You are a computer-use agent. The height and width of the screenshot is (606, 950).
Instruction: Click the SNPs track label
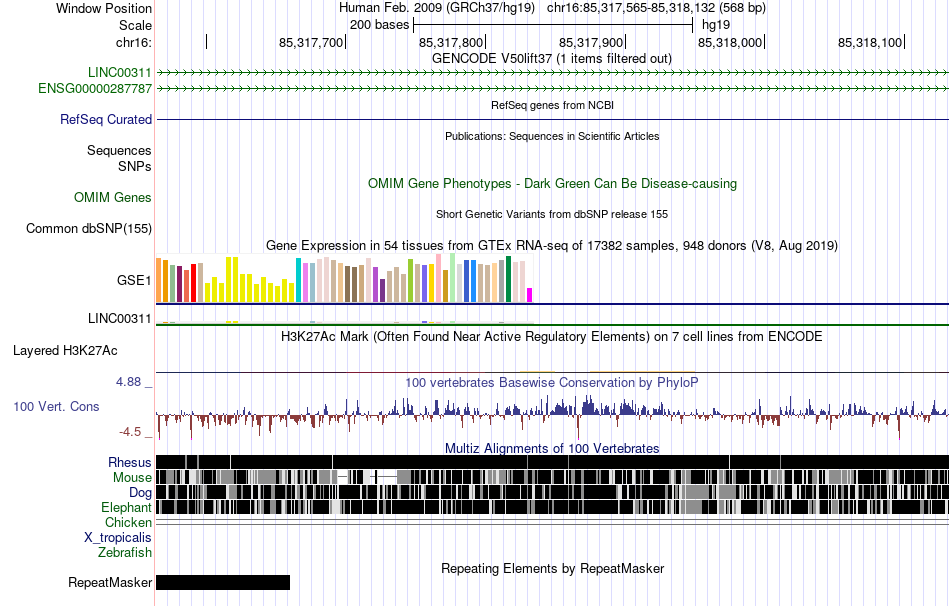(135, 166)
